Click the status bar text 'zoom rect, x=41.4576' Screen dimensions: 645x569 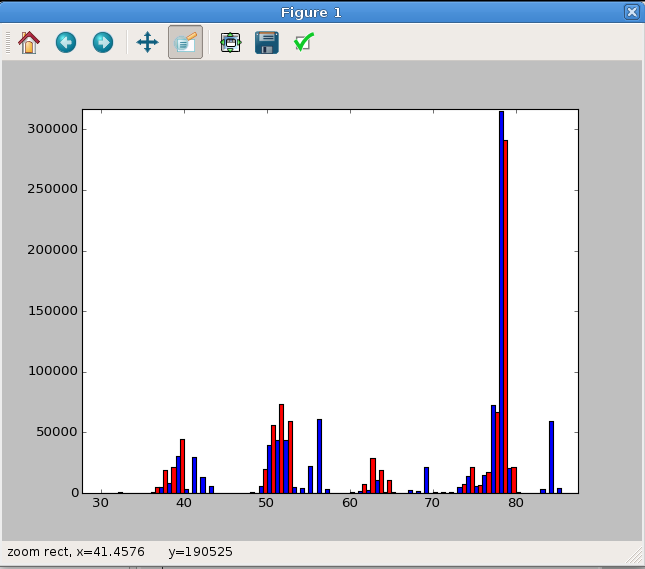pos(76,552)
